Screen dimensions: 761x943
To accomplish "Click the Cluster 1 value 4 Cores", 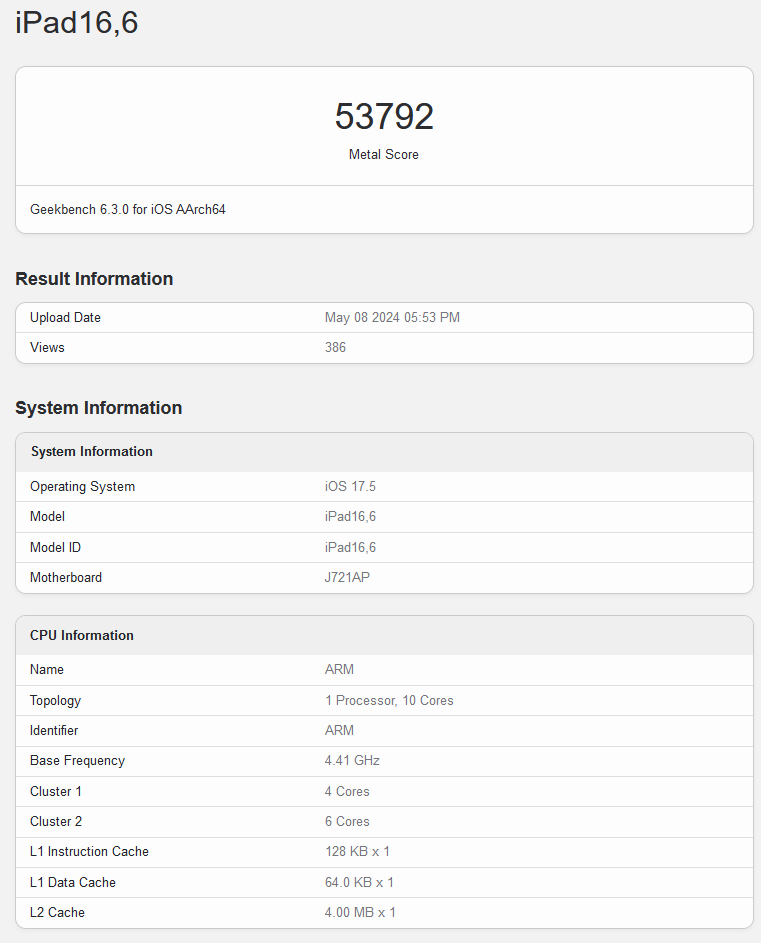I will (x=347, y=792).
